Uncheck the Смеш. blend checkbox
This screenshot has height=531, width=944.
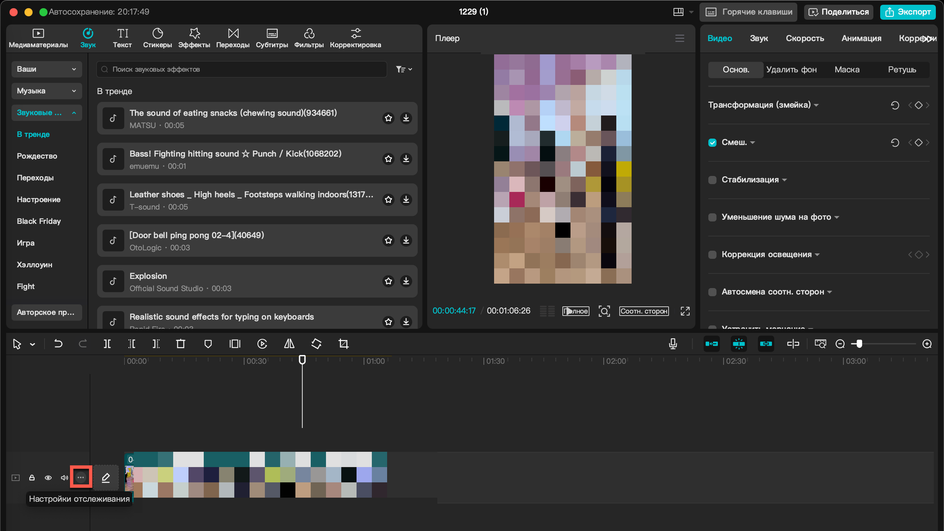(x=712, y=143)
